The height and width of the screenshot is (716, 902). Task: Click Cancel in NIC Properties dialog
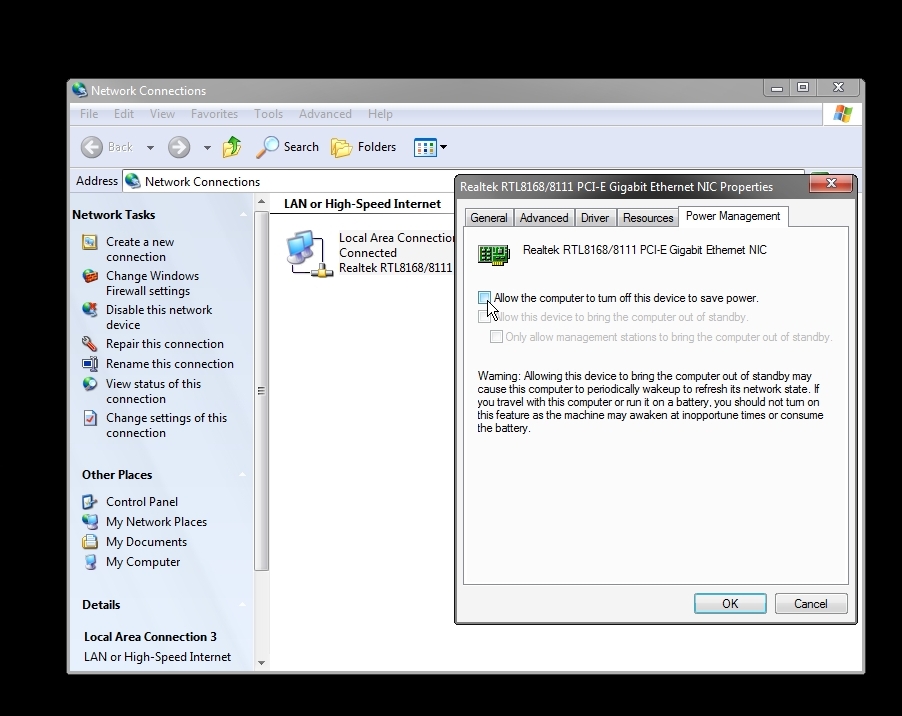pyautogui.click(x=811, y=604)
